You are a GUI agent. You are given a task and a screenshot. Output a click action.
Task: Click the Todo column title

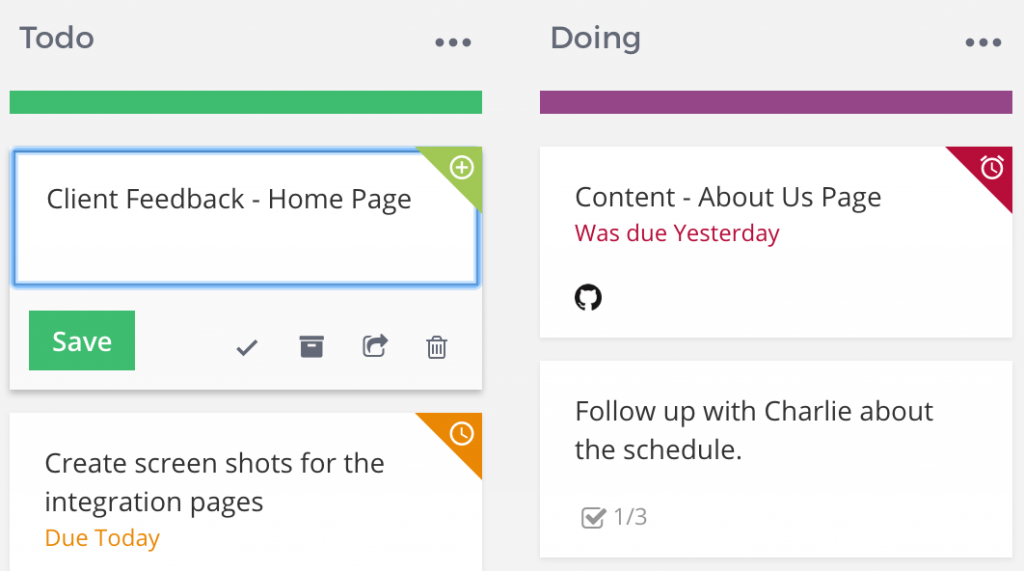tap(57, 38)
